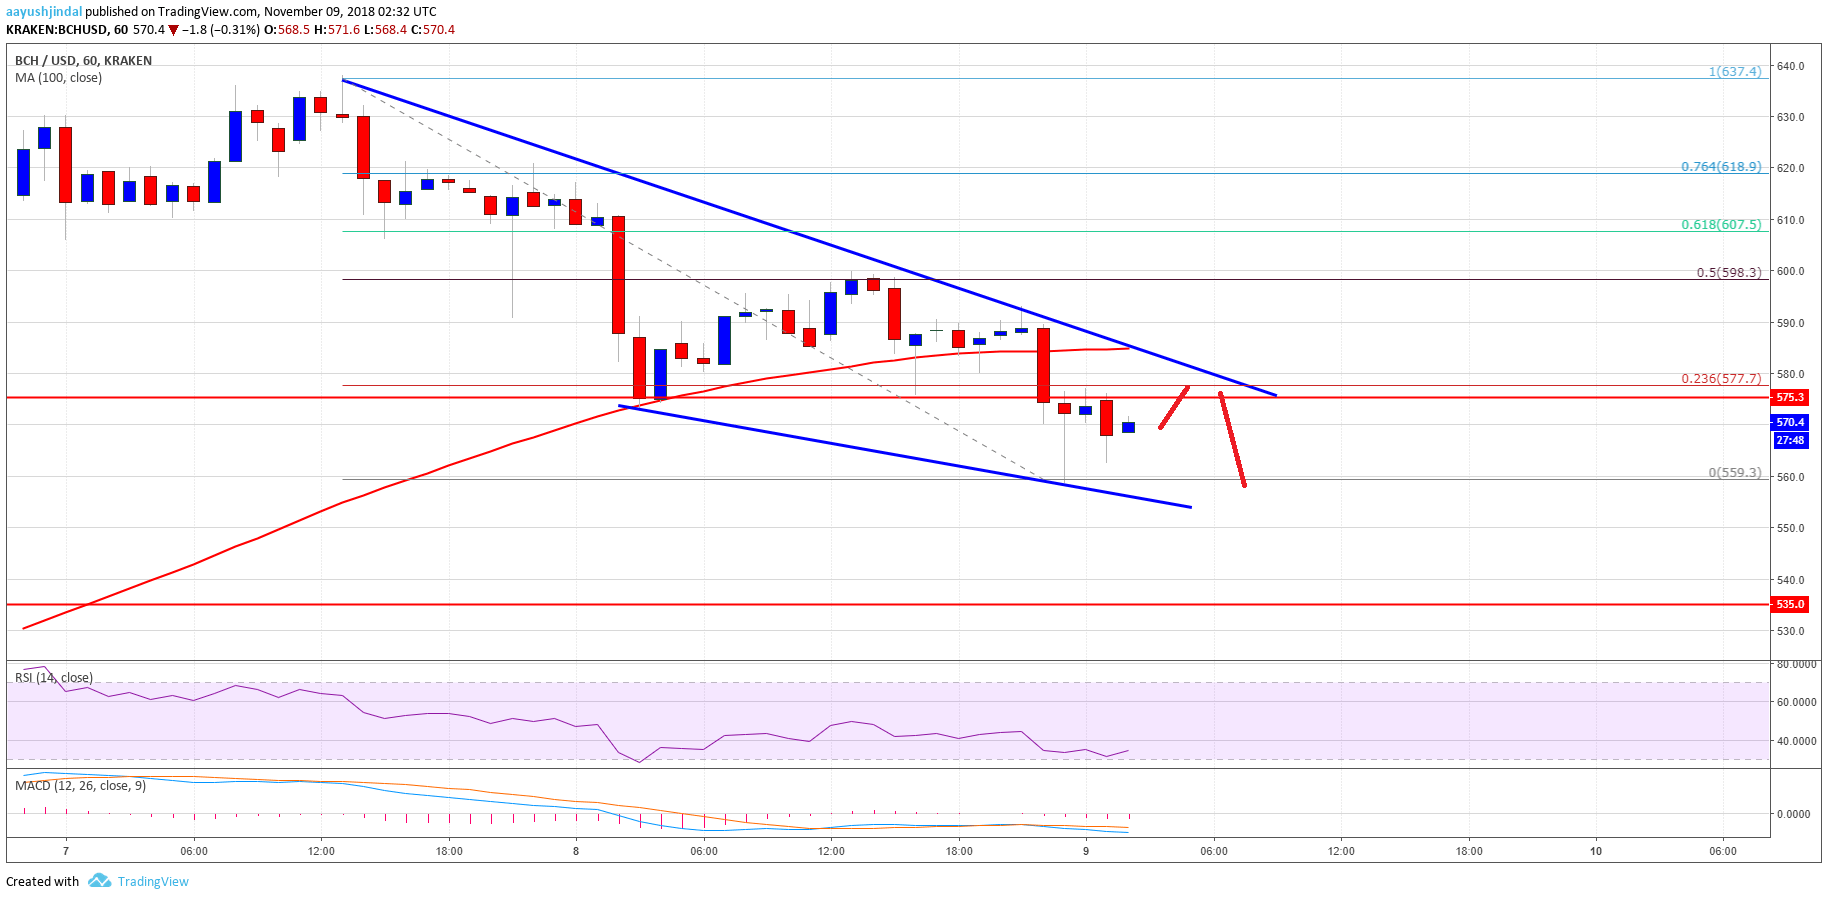Click the L:568.4 low value in header
The height and width of the screenshot is (899, 1828).
pyautogui.click(x=385, y=30)
